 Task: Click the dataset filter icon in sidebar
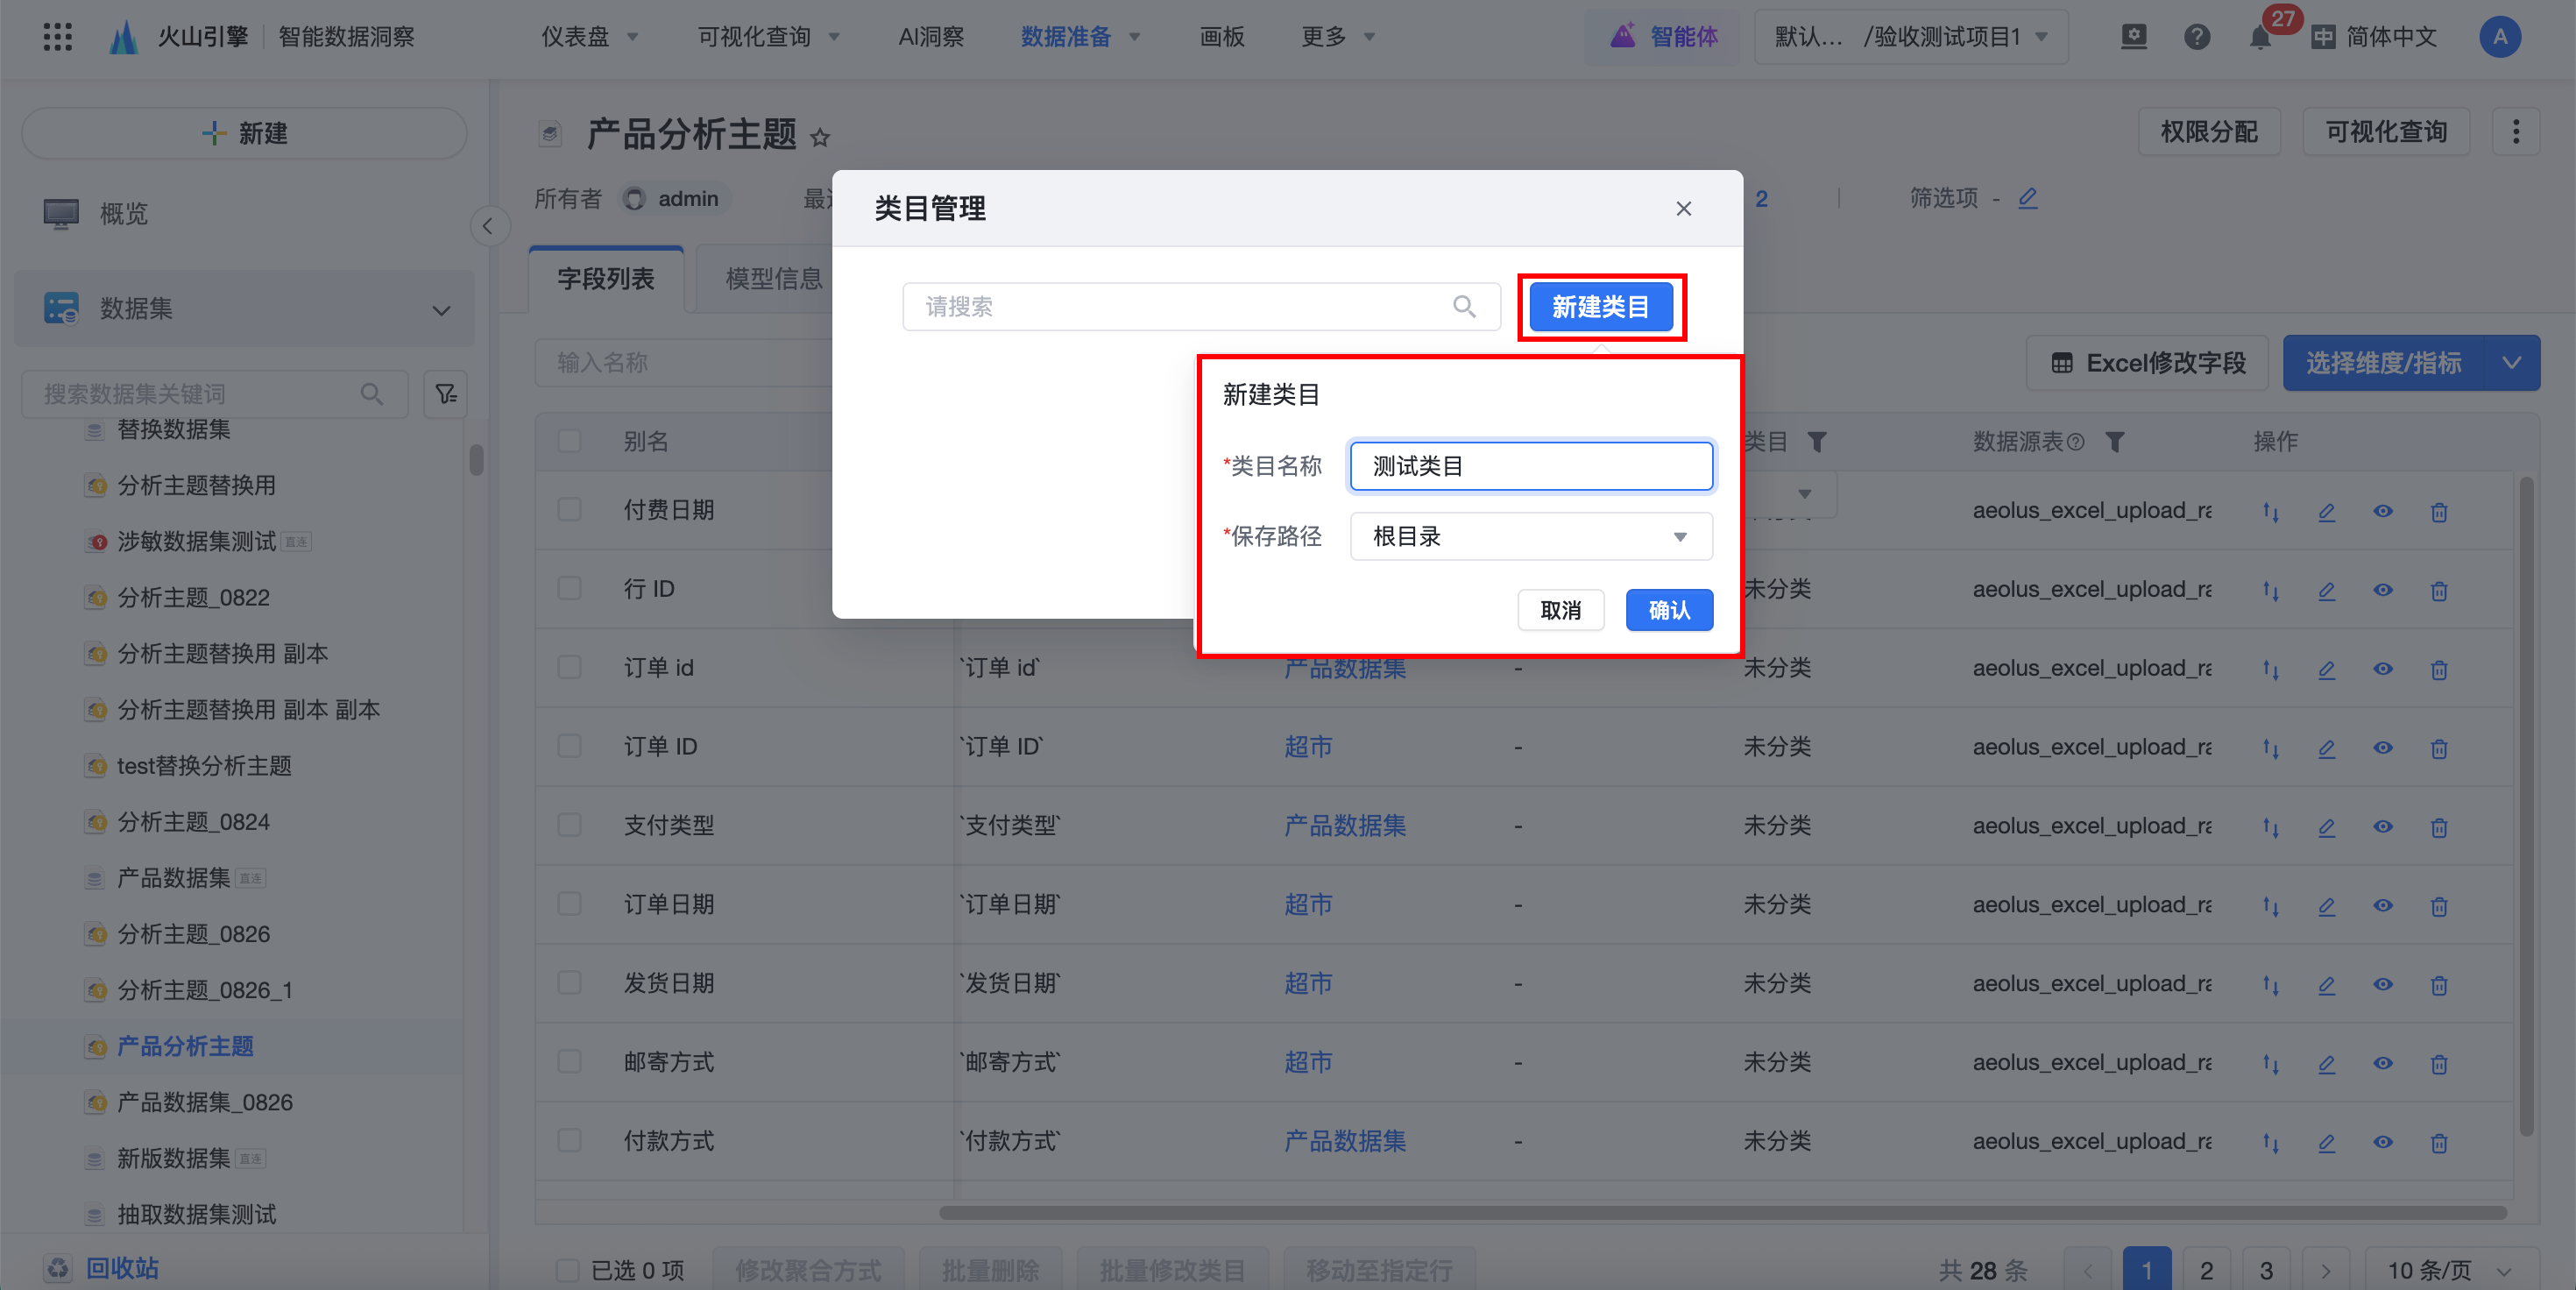(446, 394)
